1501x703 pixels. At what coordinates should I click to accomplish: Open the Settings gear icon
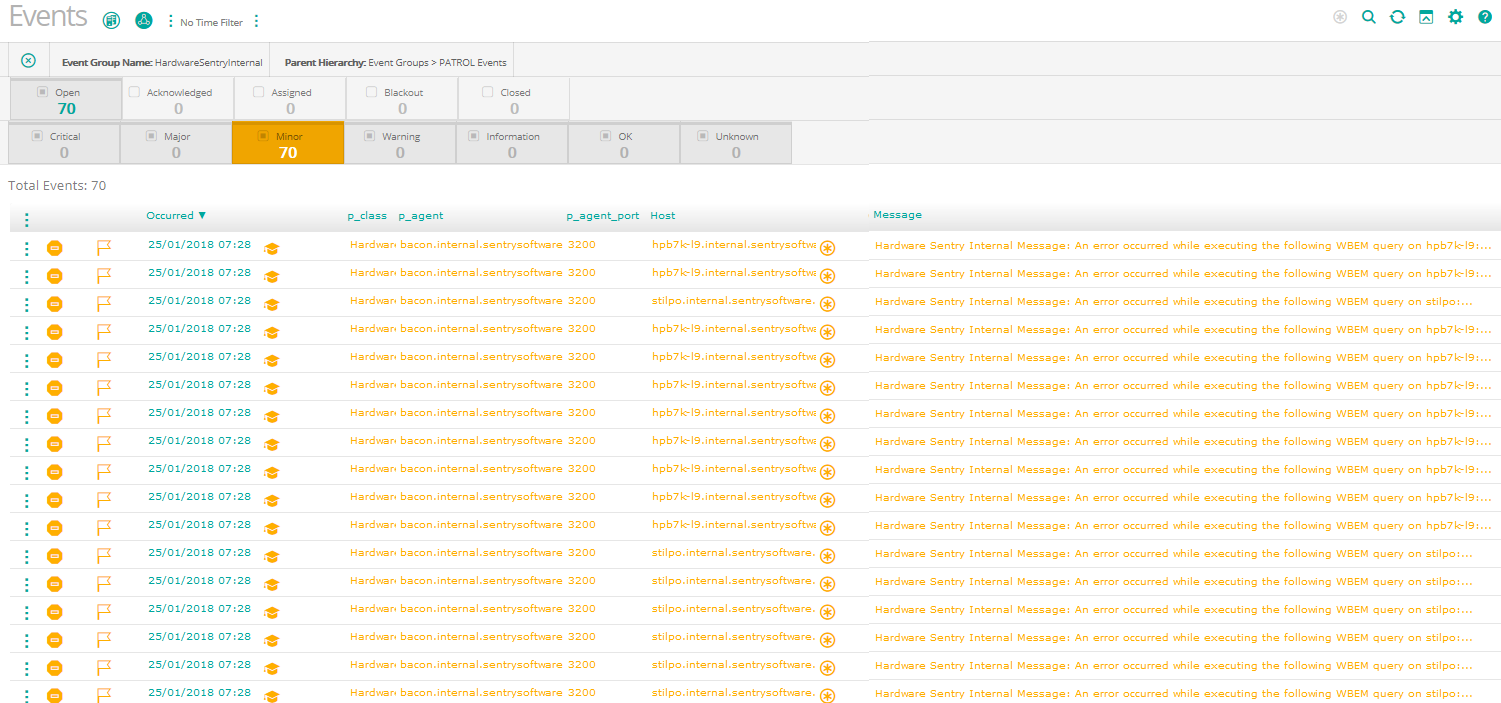[1455, 17]
